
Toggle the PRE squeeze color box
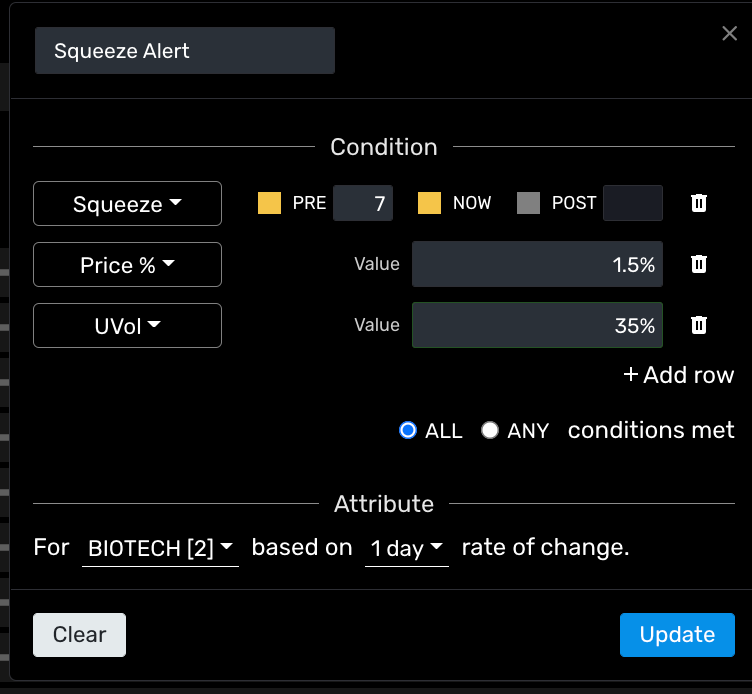(269, 203)
